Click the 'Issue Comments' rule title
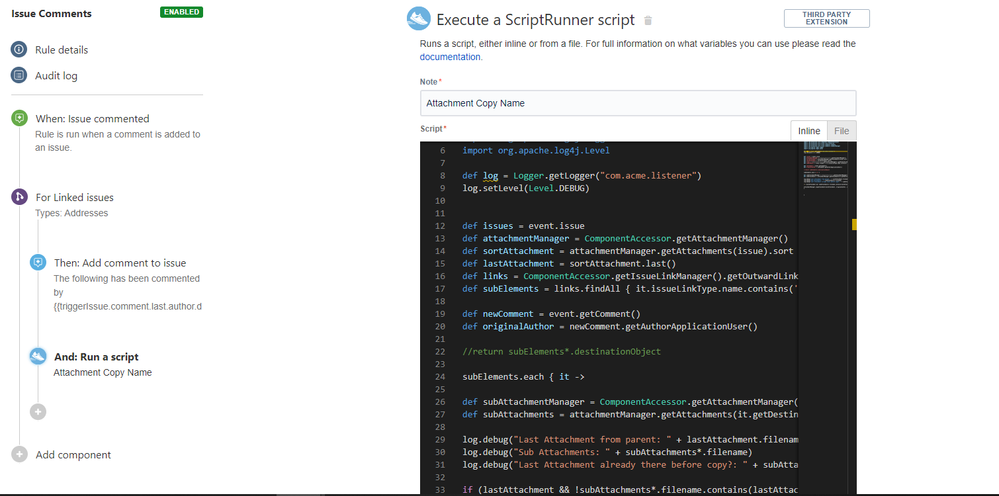 pyautogui.click(x=52, y=13)
